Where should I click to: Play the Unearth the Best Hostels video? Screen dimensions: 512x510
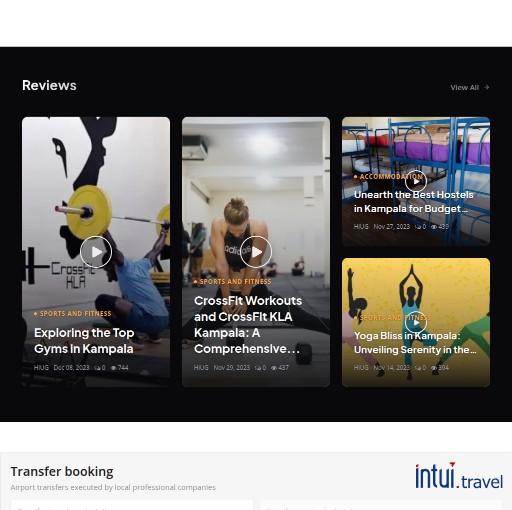click(x=416, y=181)
